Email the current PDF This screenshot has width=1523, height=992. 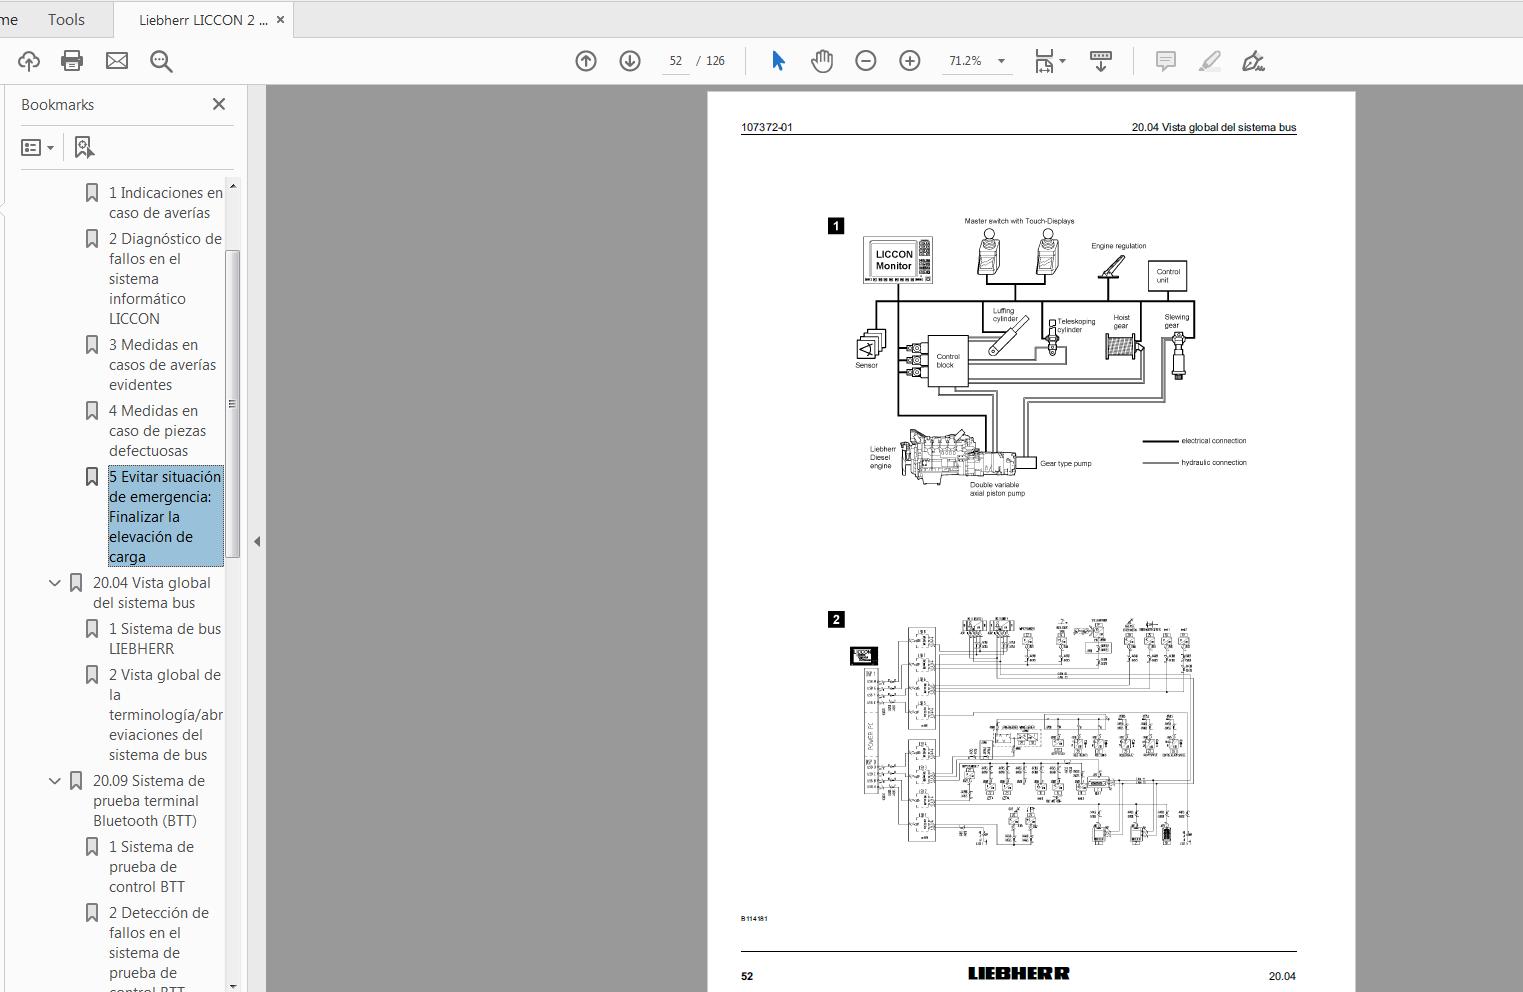coord(117,60)
